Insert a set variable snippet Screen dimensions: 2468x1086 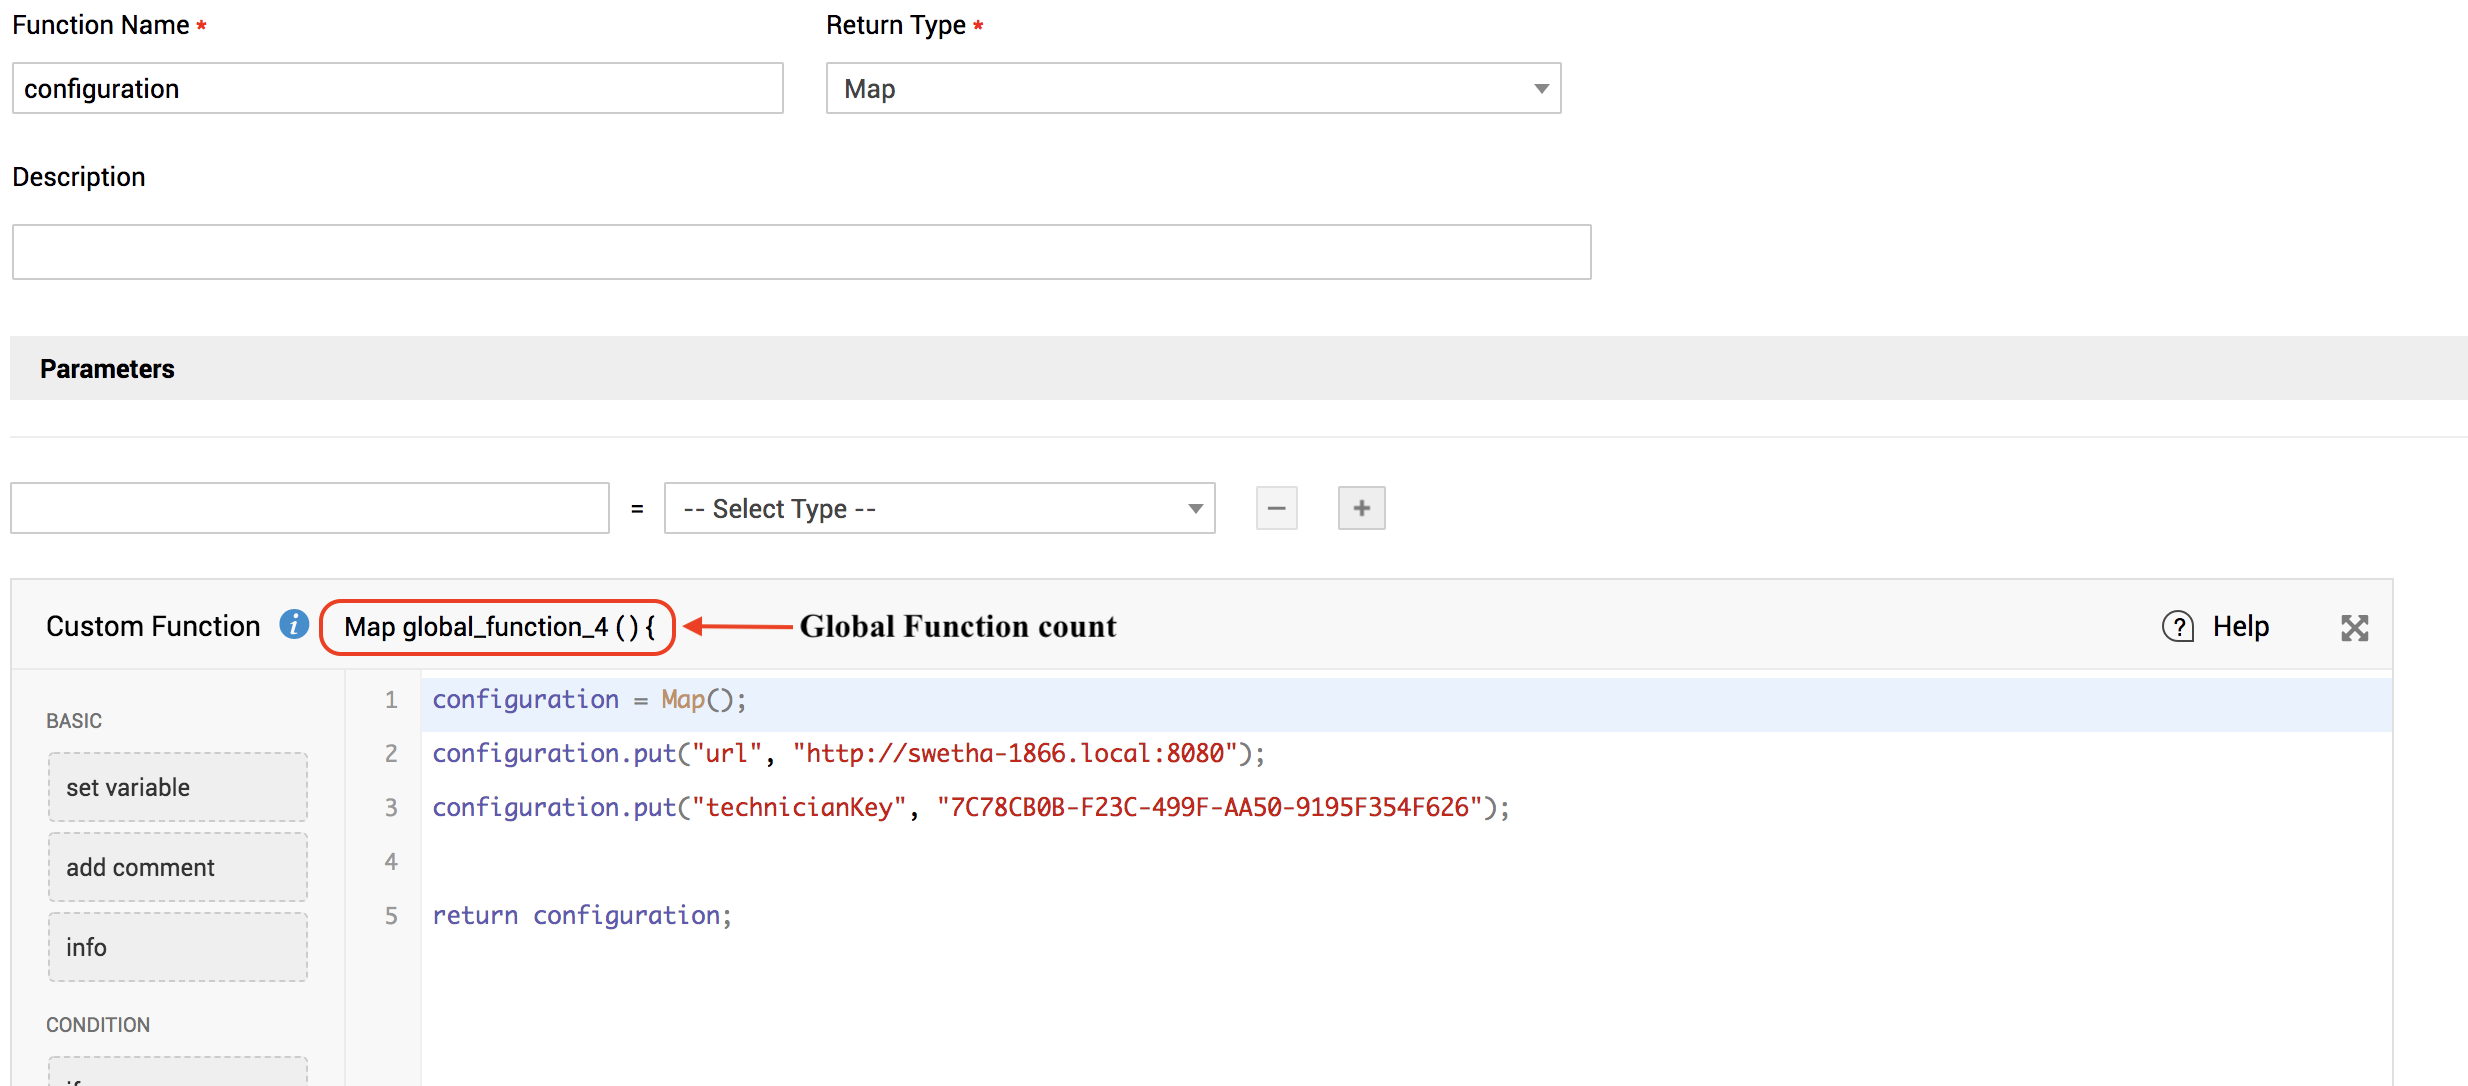177,787
